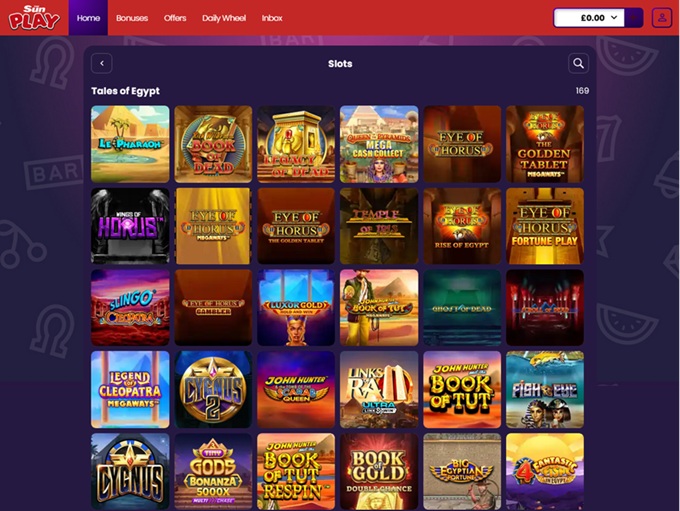The width and height of the screenshot is (680, 511).
Task: Open the user account profile icon
Action: point(662,18)
